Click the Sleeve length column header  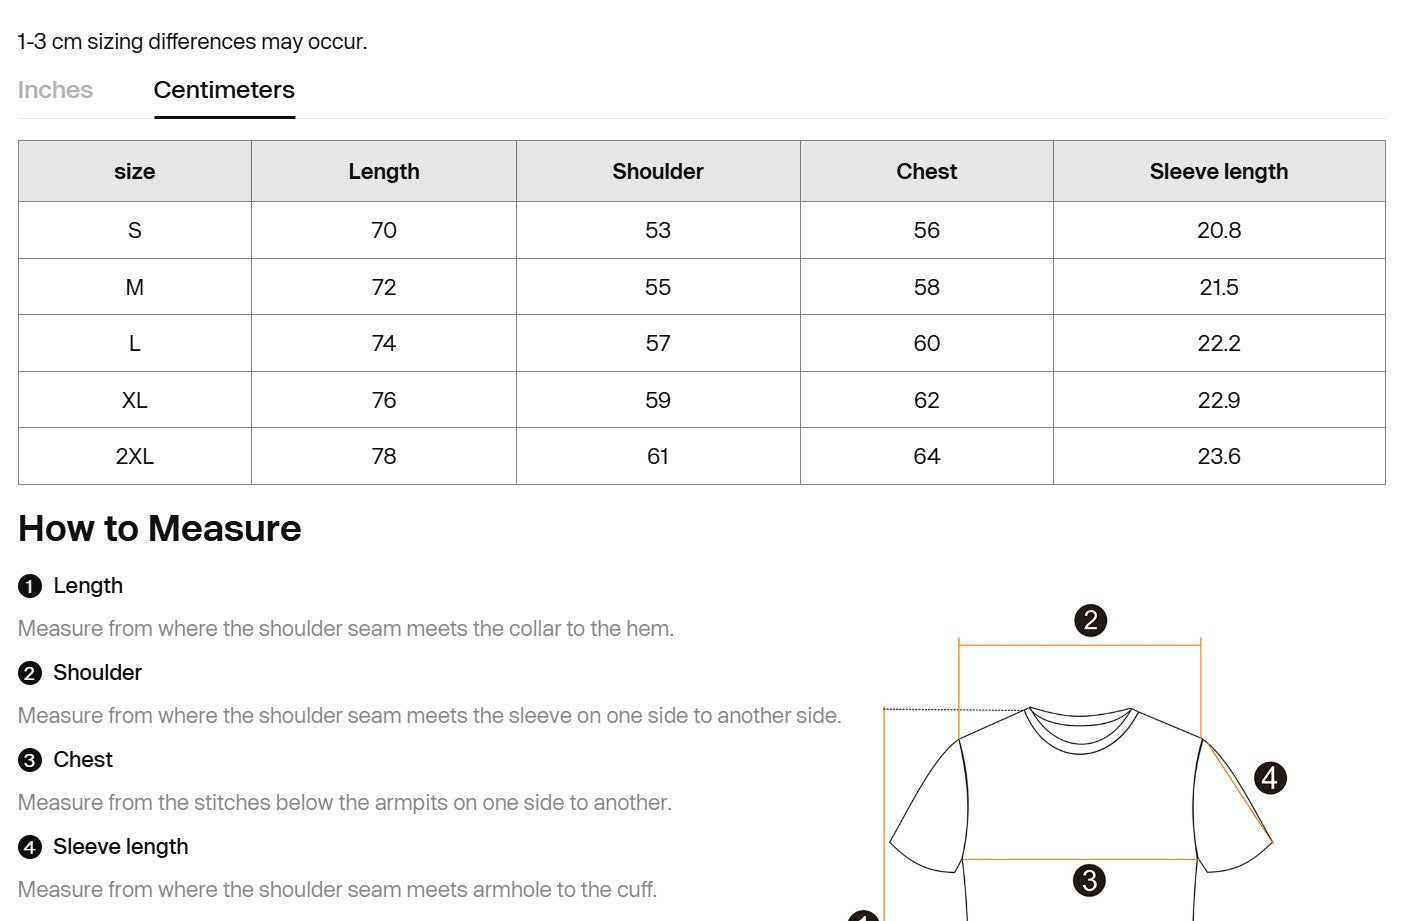click(x=1219, y=171)
